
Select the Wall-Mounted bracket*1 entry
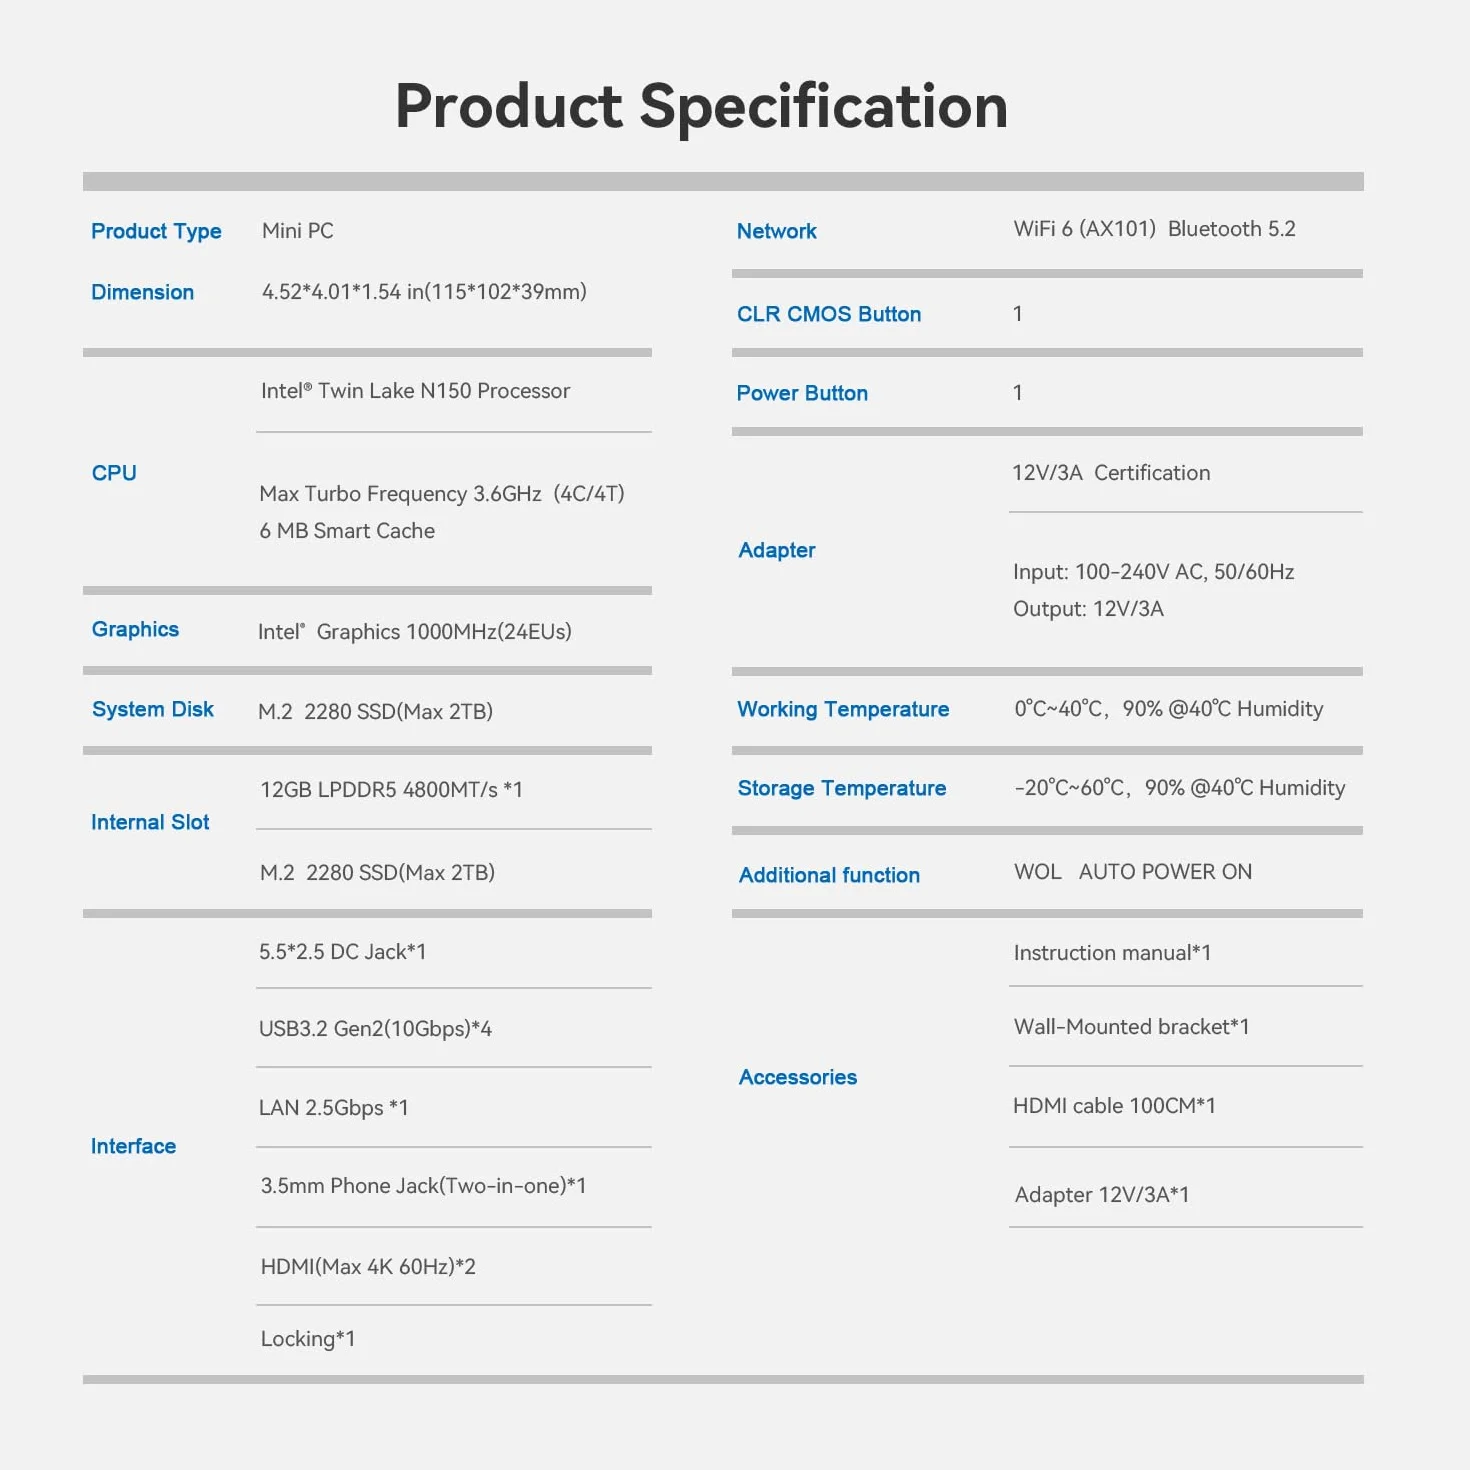pos(1131,1027)
